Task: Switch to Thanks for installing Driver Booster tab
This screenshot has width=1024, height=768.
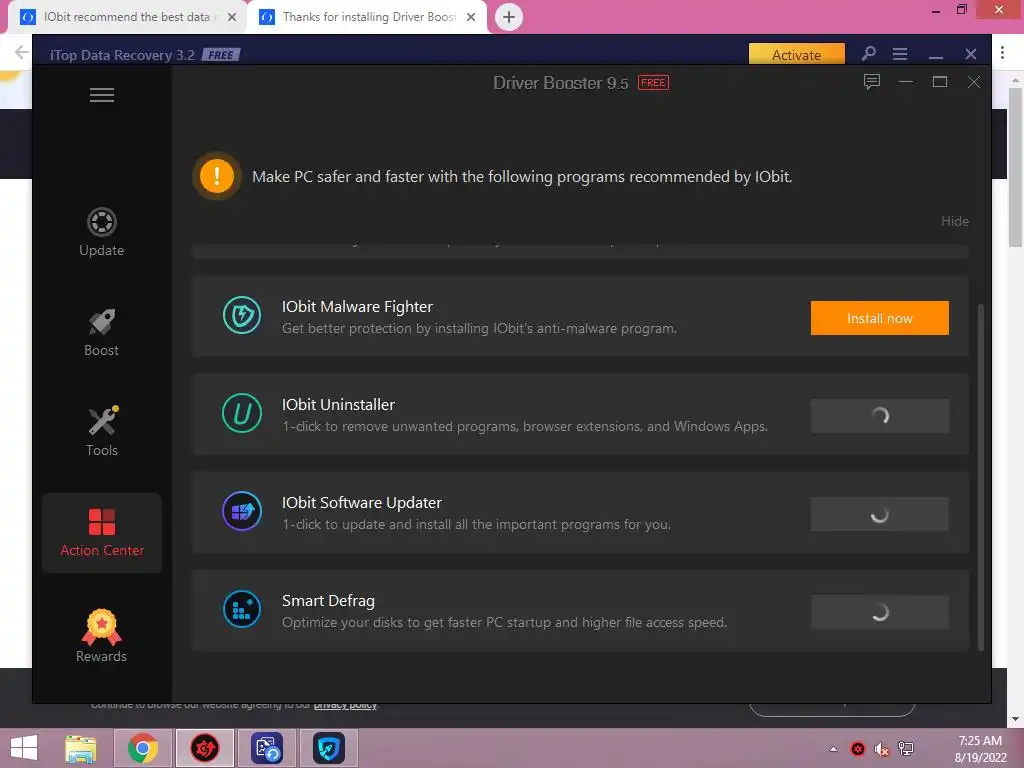Action: (368, 17)
